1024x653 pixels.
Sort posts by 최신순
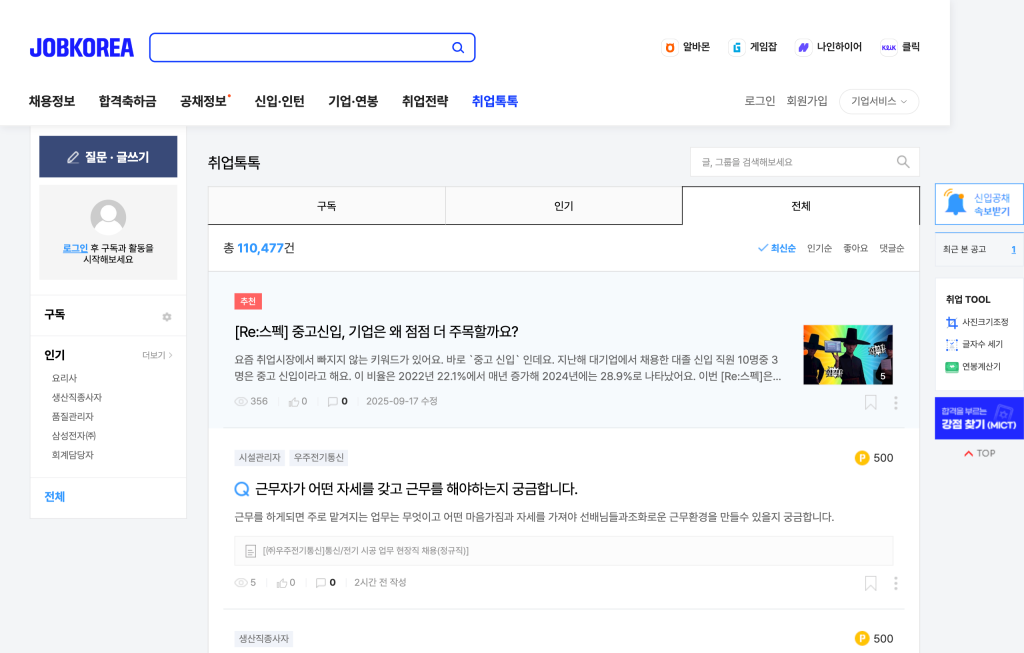pyautogui.click(x=777, y=248)
